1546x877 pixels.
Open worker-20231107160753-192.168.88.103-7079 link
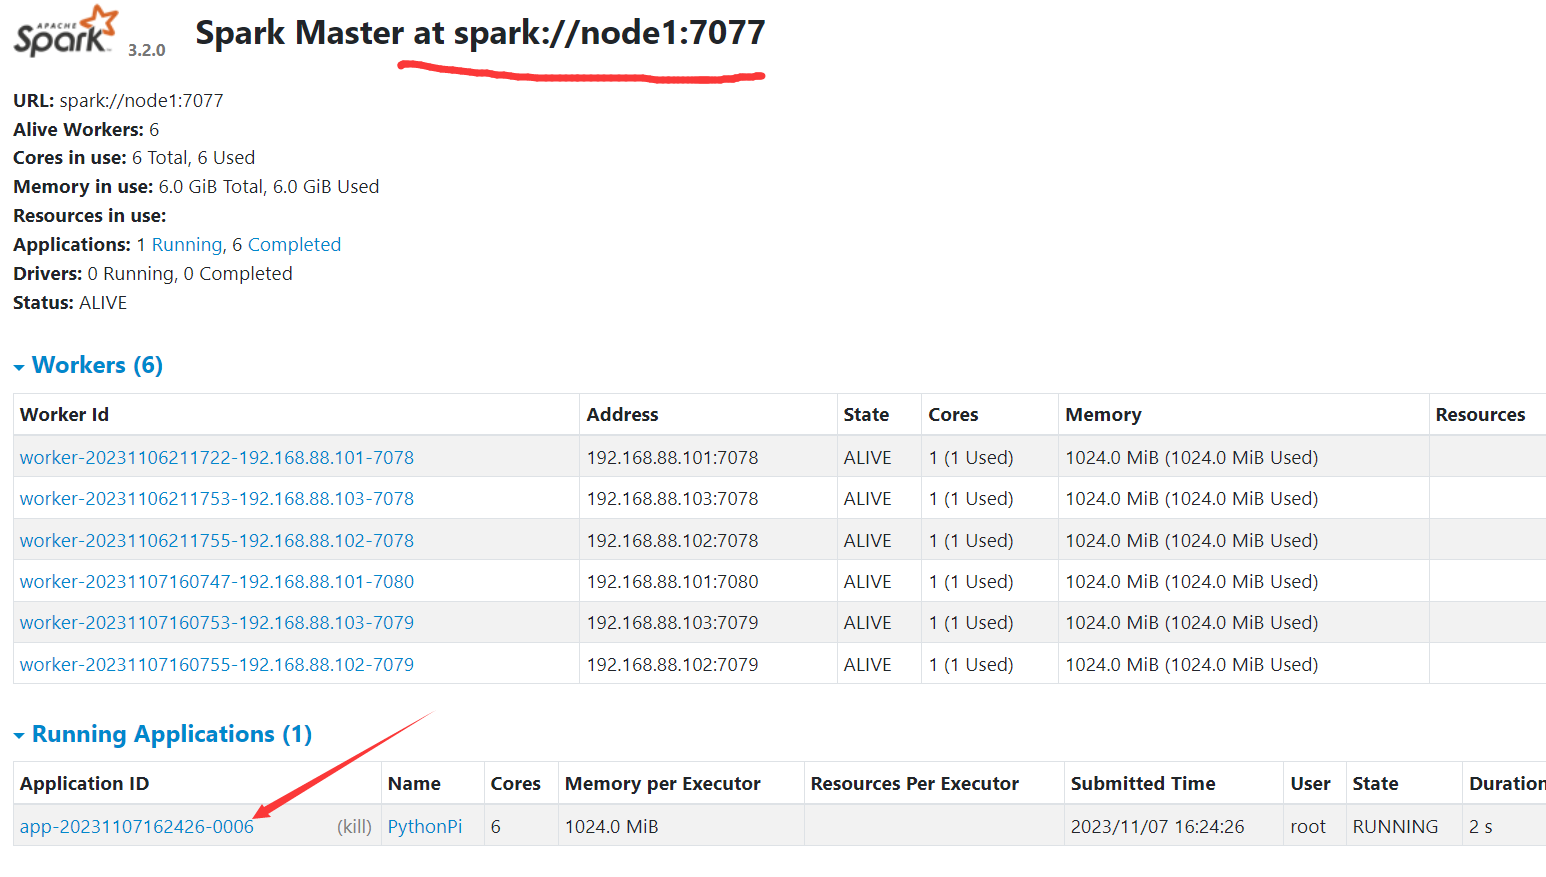coord(217,623)
